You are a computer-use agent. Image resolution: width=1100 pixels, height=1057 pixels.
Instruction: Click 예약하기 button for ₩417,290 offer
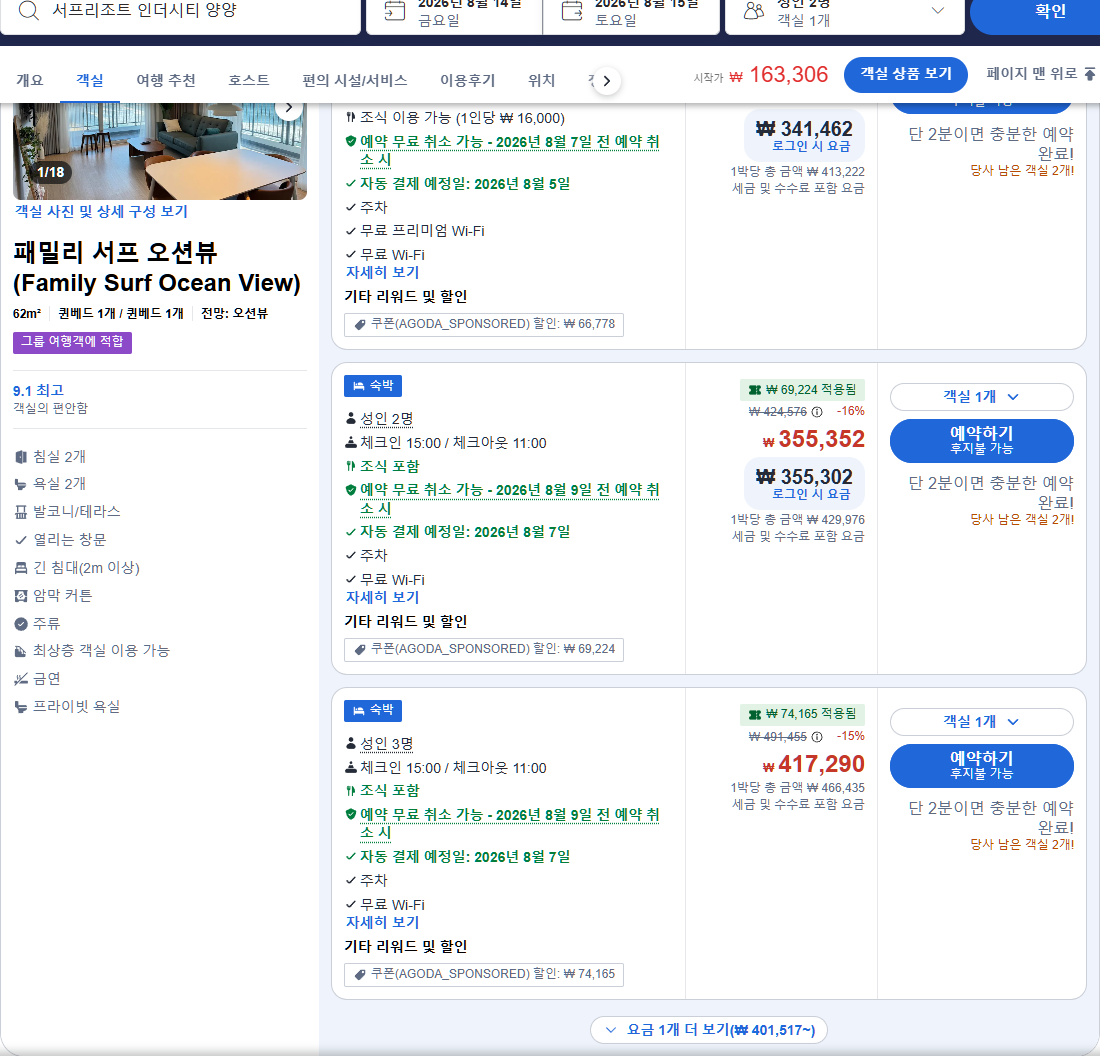click(x=981, y=765)
